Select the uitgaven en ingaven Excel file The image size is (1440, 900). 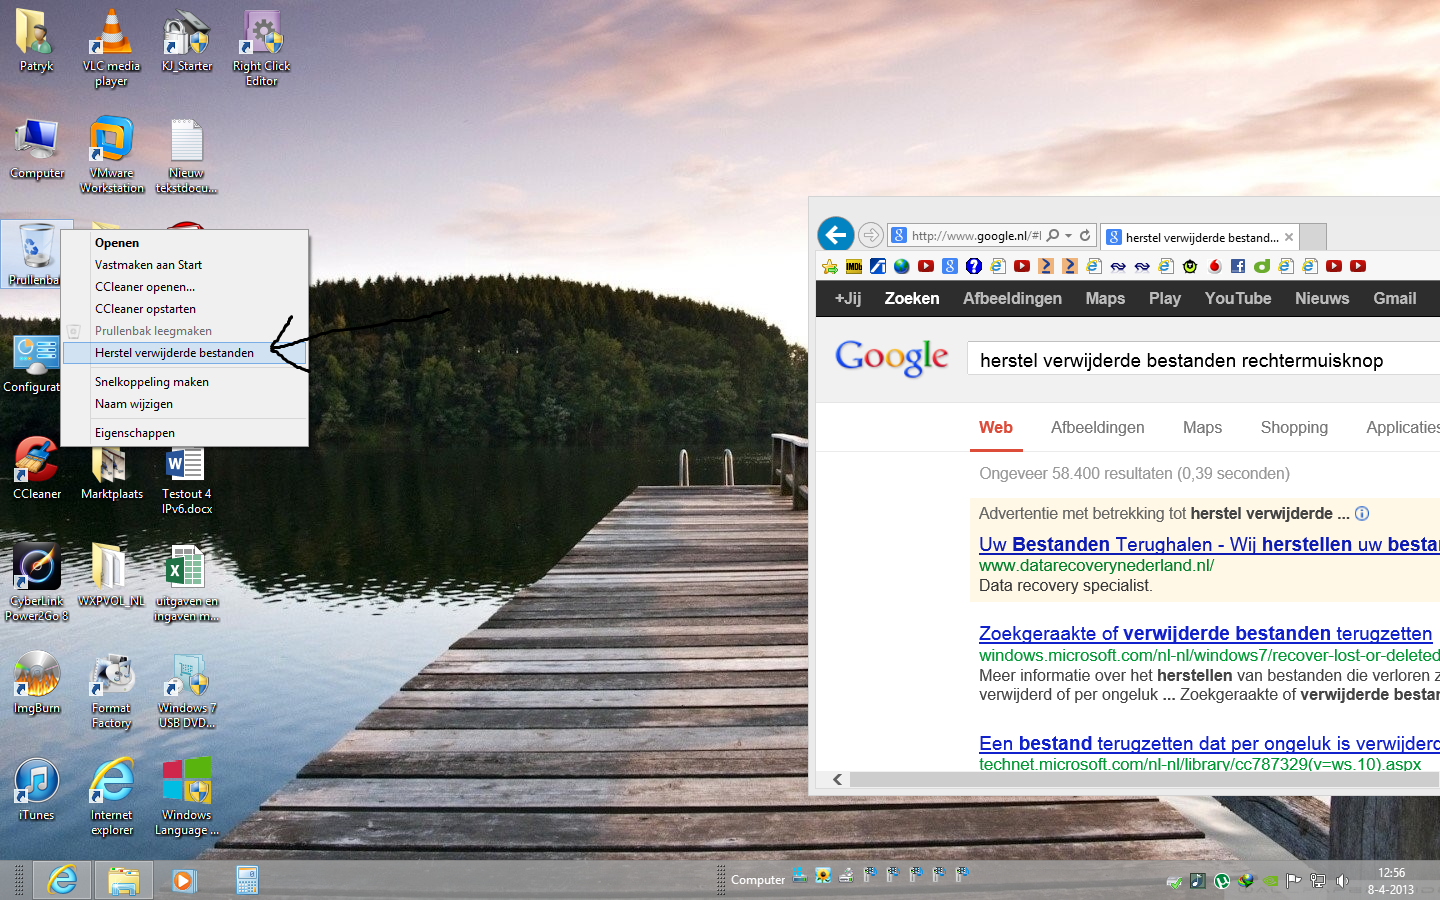point(187,582)
